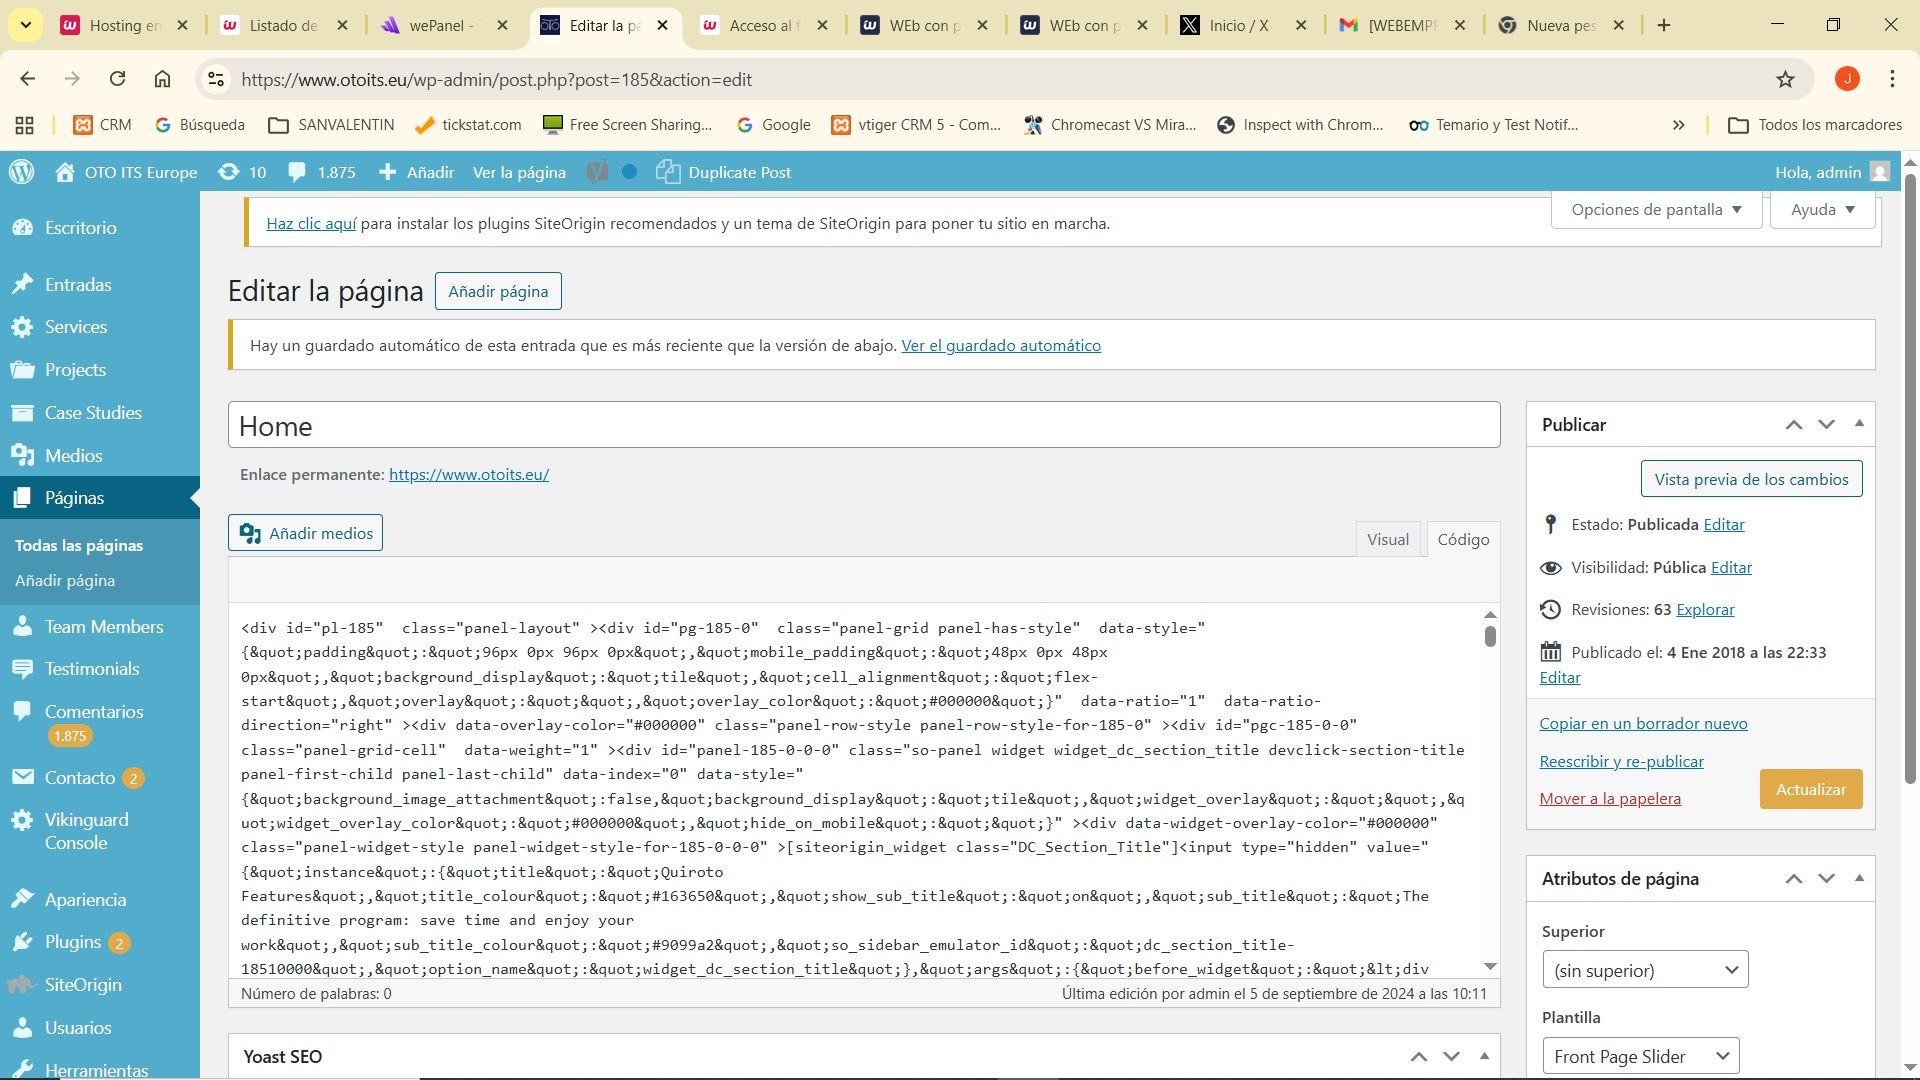This screenshot has width=1920, height=1080.
Task: Open the Superior parent page dropdown
Action: pyautogui.click(x=1645, y=970)
